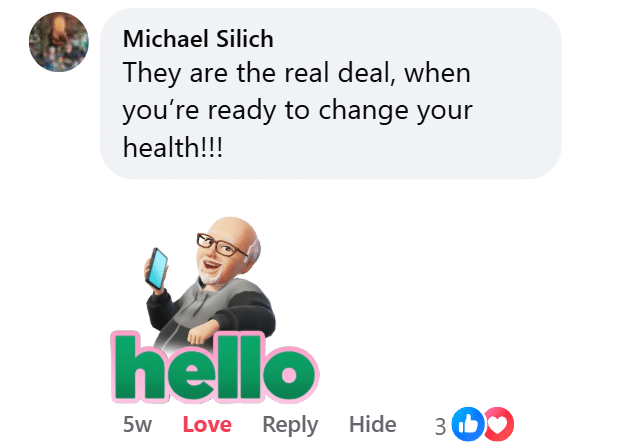Click the avatar's fist resting on hello
The image size is (634, 445).
click(x=201, y=333)
